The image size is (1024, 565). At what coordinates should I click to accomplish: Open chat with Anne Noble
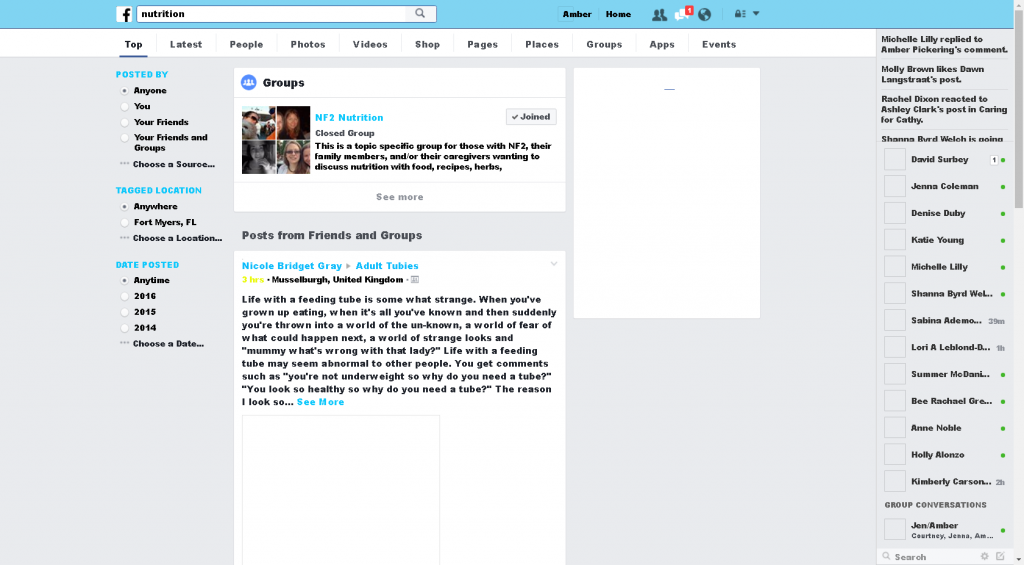tap(944, 428)
